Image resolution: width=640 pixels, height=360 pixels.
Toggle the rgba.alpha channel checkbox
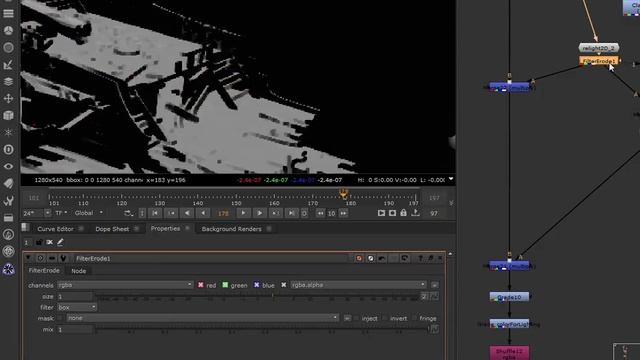(284, 285)
